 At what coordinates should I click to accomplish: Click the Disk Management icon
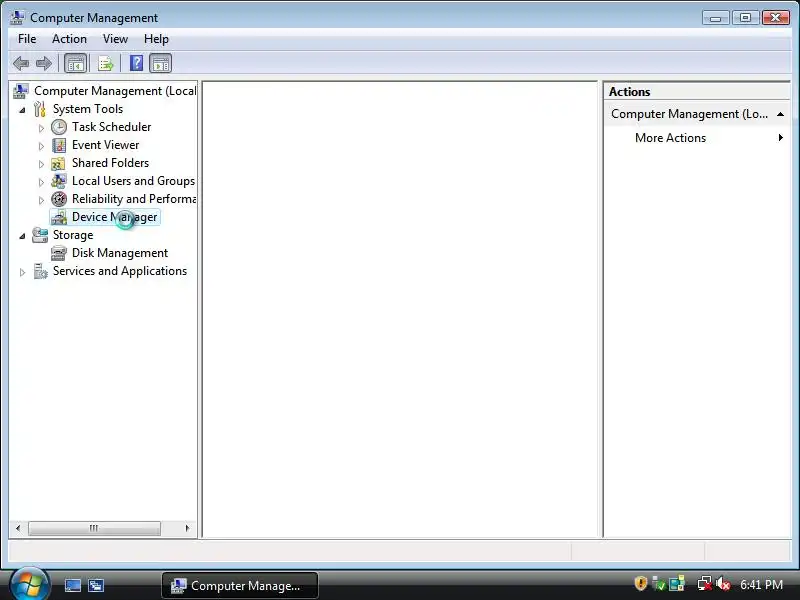coord(59,253)
